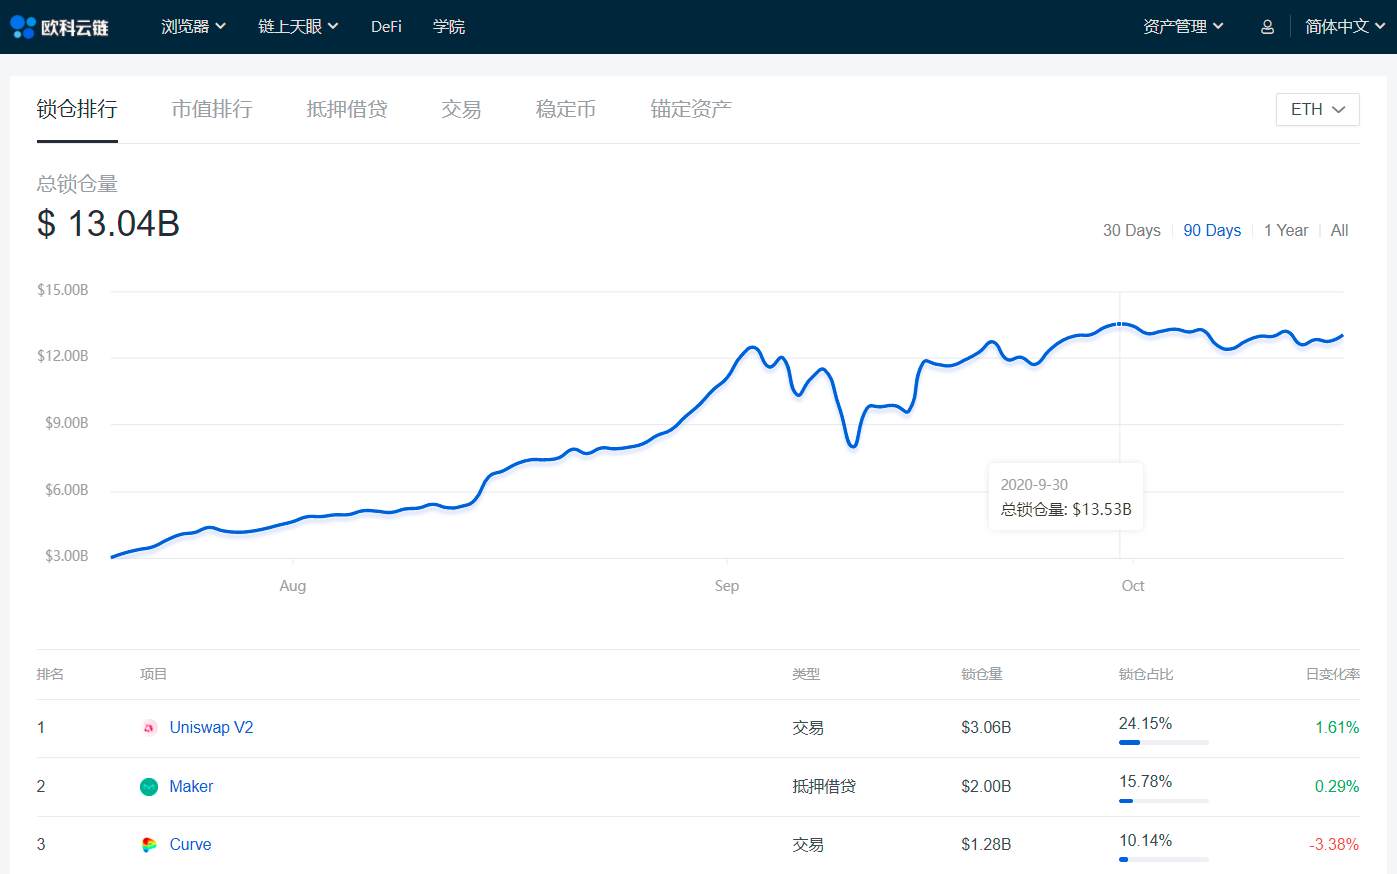Click Uniswap's 24.15% lock ratio progress bar
The height and width of the screenshot is (874, 1397).
[1163, 742]
